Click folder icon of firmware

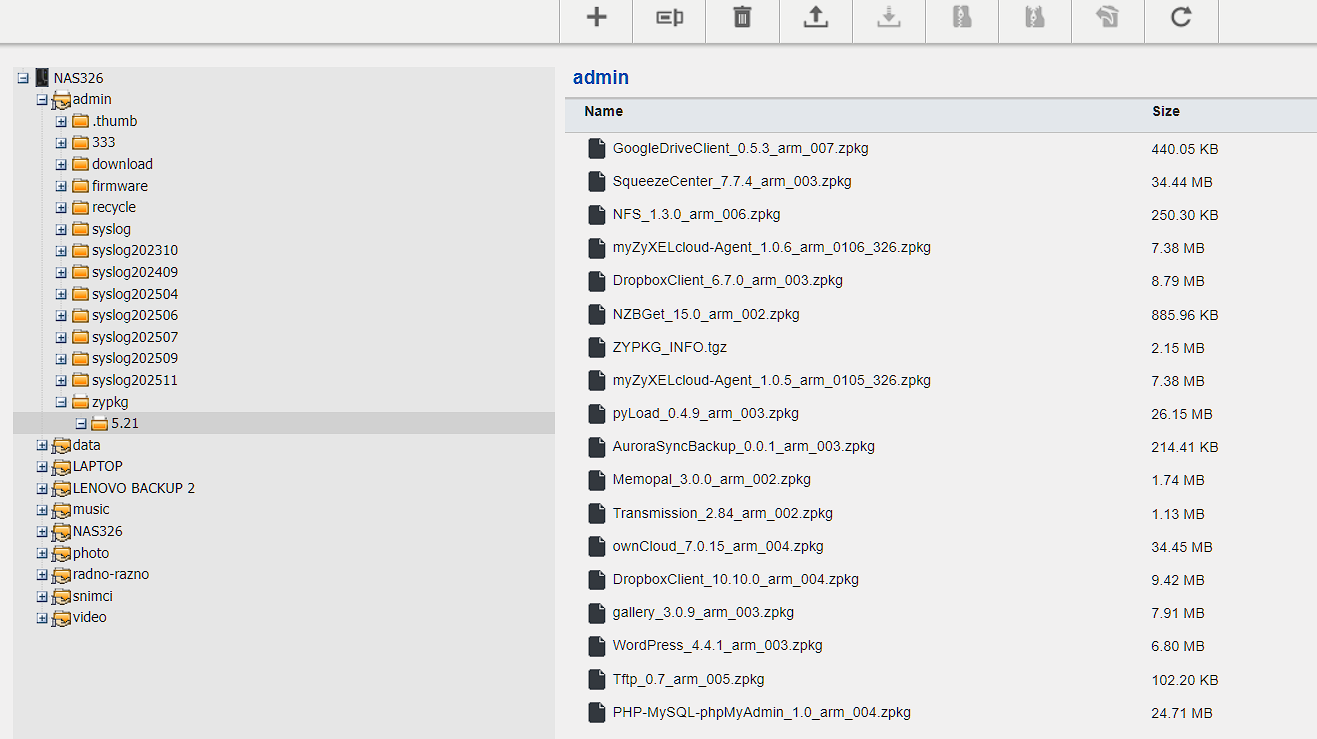click(x=80, y=186)
